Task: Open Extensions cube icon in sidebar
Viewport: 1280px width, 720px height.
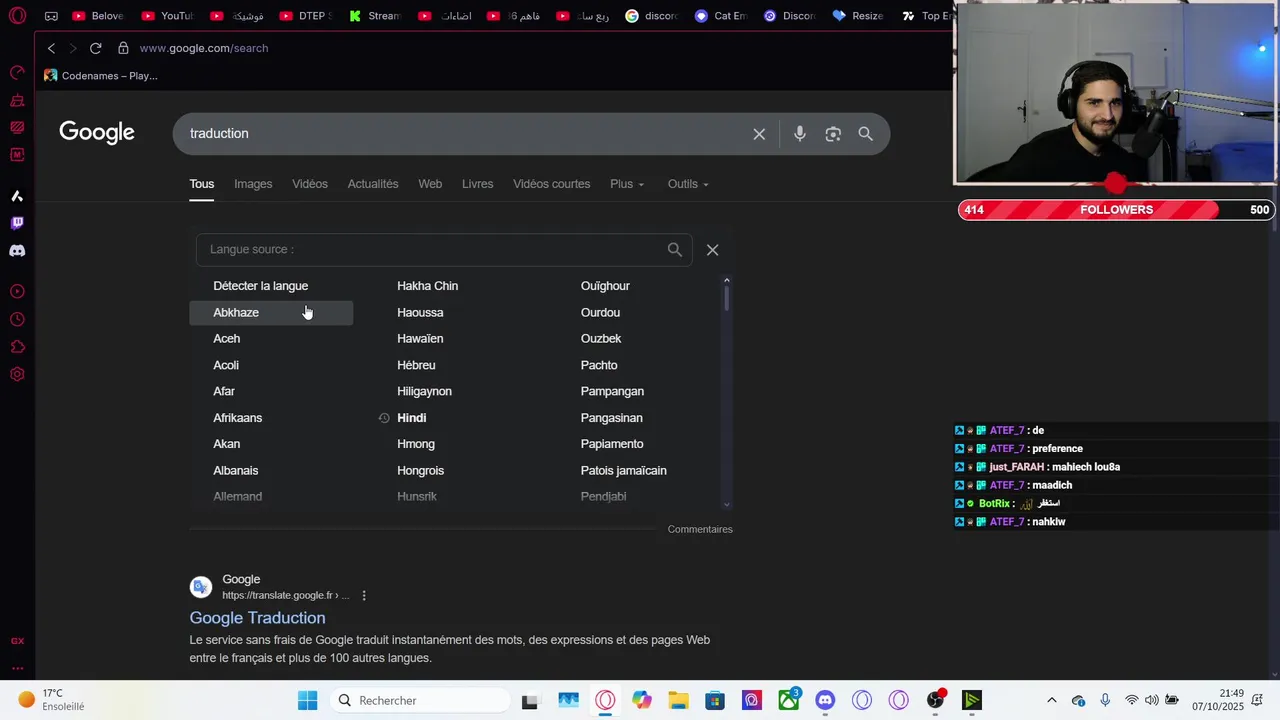Action: click(x=17, y=347)
